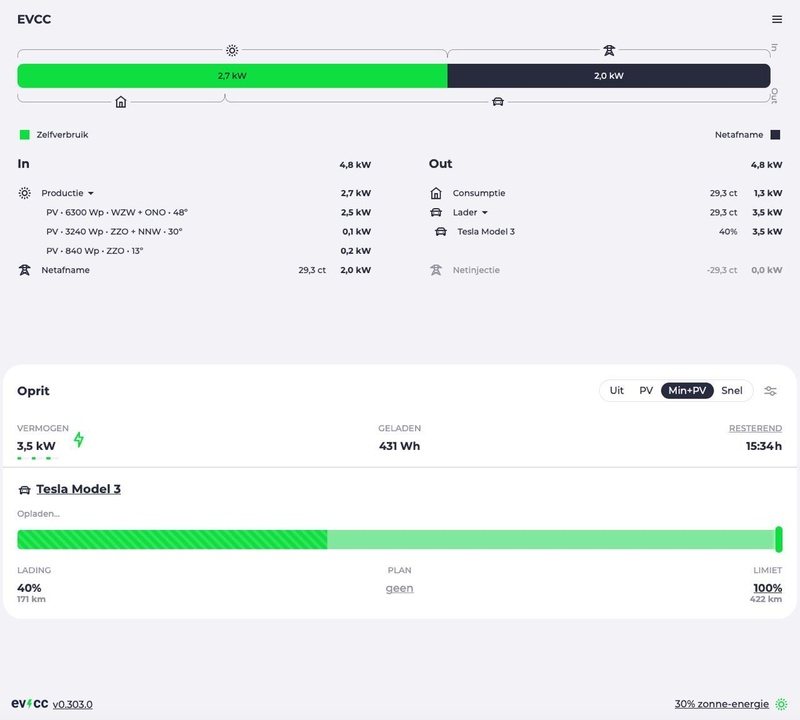Click the pylon icon beside Netafname row
This screenshot has width=800, height=720.
point(24,270)
